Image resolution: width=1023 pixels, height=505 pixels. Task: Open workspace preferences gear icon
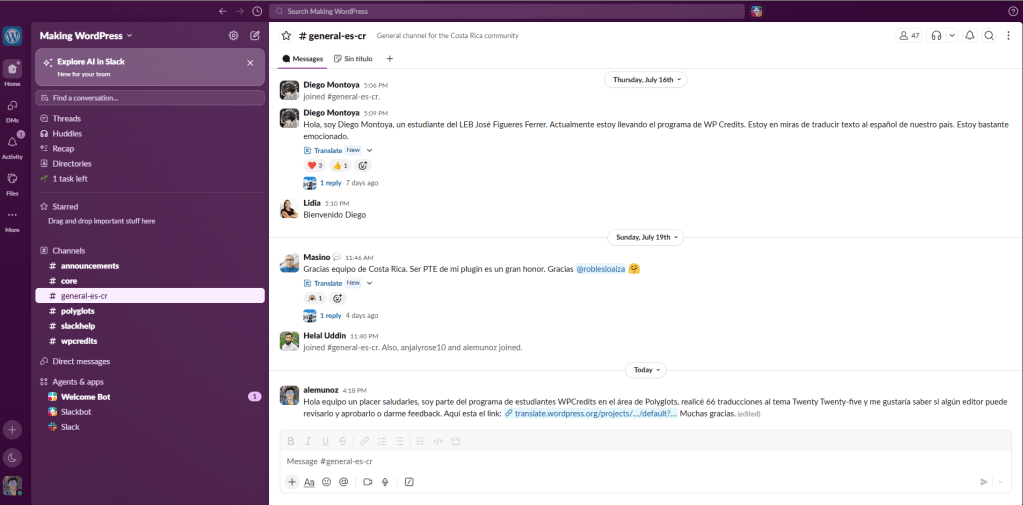pyautogui.click(x=234, y=36)
